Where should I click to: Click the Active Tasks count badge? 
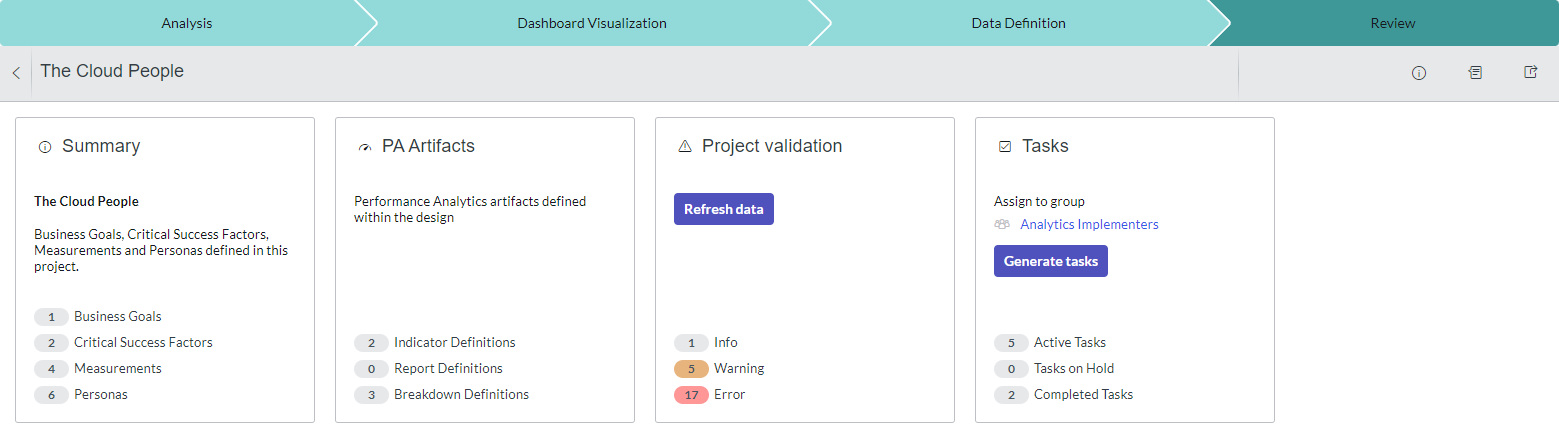tap(1011, 343)
